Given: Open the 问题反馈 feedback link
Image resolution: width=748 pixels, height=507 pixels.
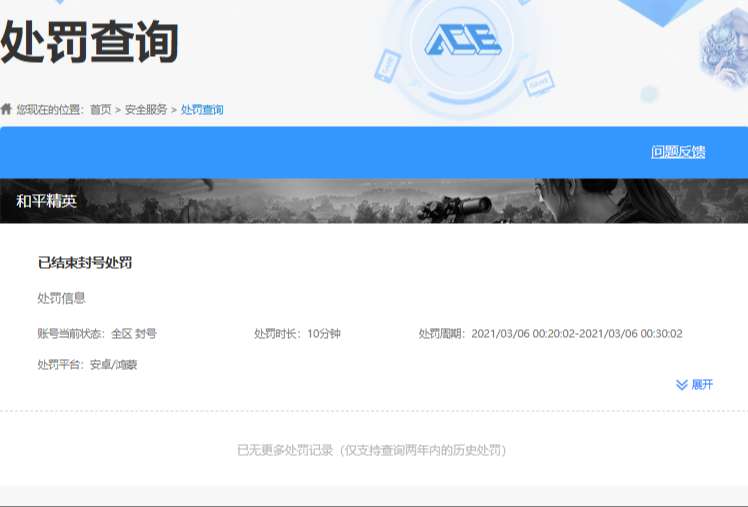Looking at the screenshot, I should (678, 152).
